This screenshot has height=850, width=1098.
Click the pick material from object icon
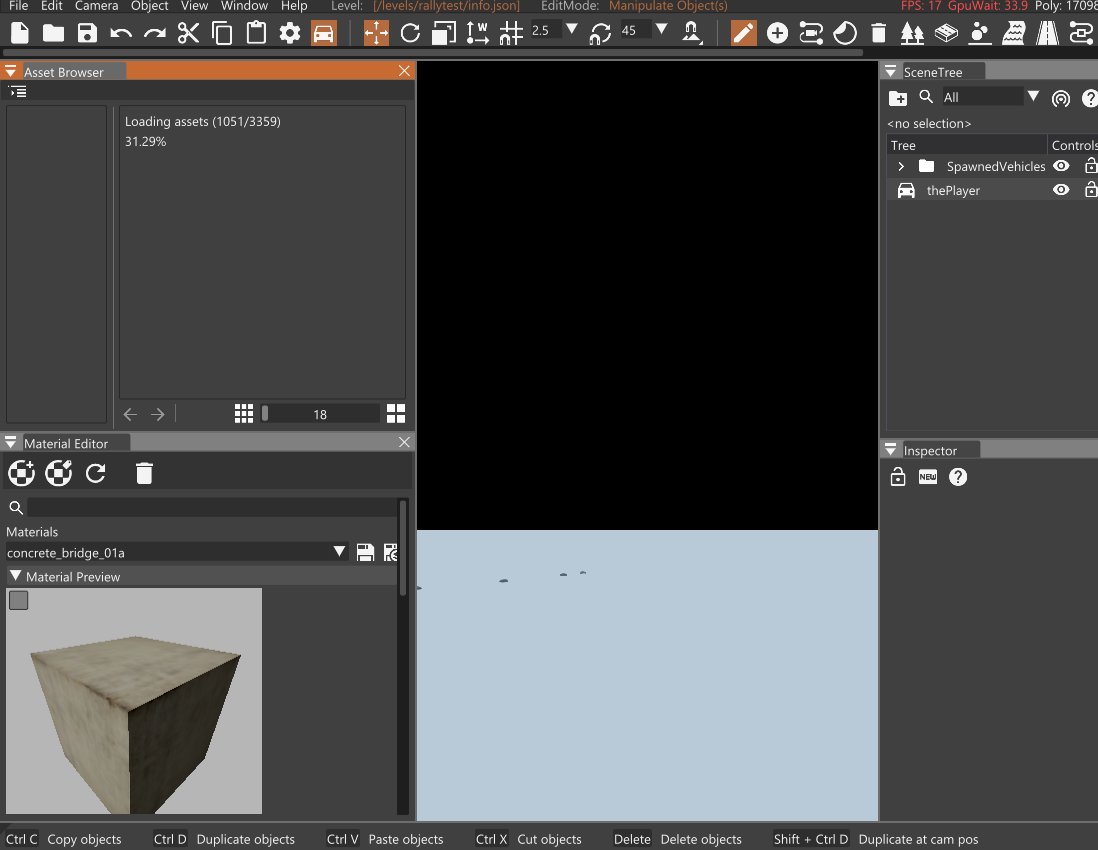(59, 473)
